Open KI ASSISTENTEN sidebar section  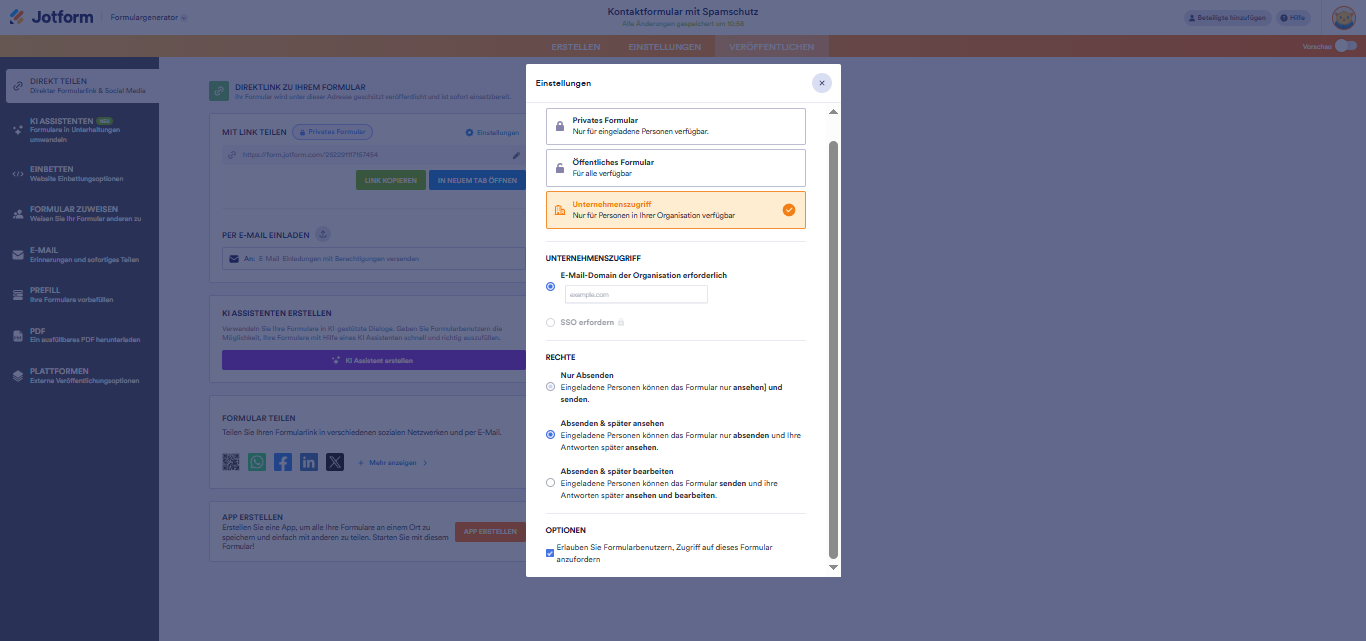tap(80, 130)
